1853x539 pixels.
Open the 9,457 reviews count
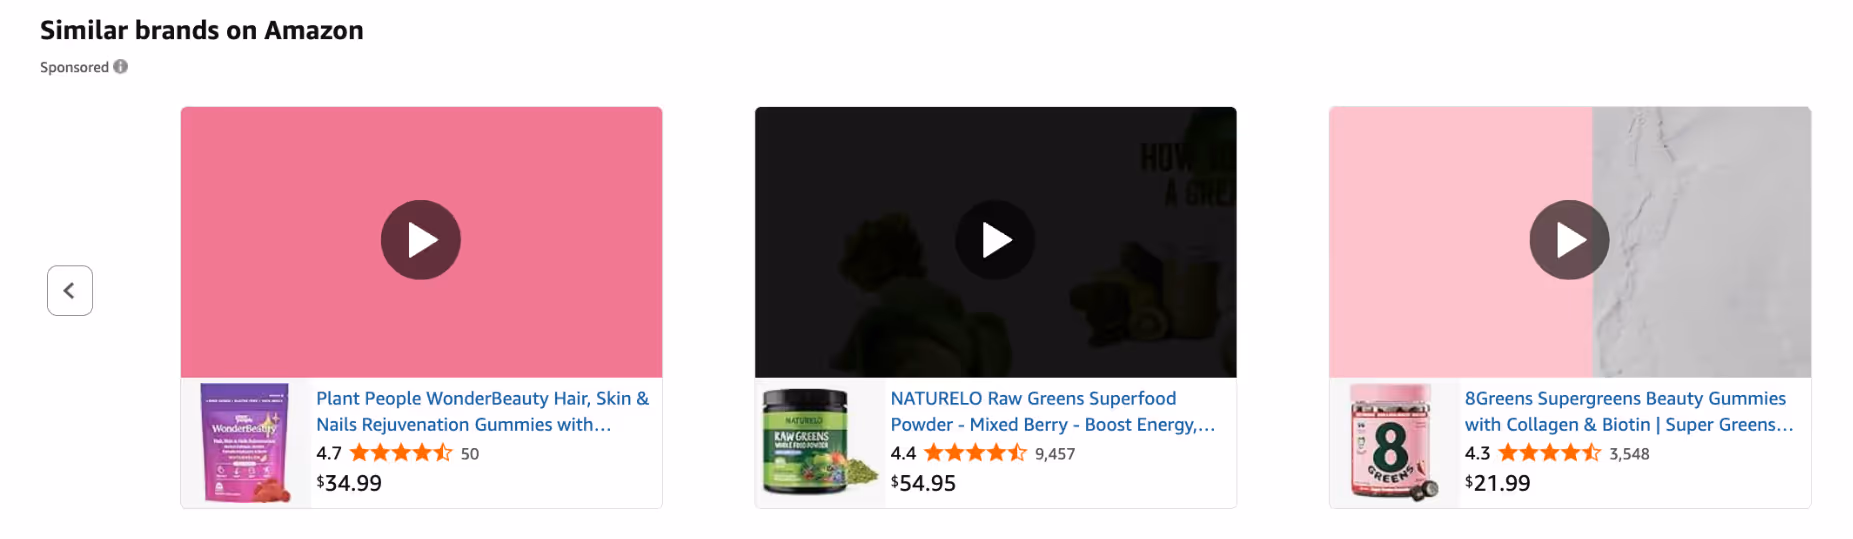1055,454
